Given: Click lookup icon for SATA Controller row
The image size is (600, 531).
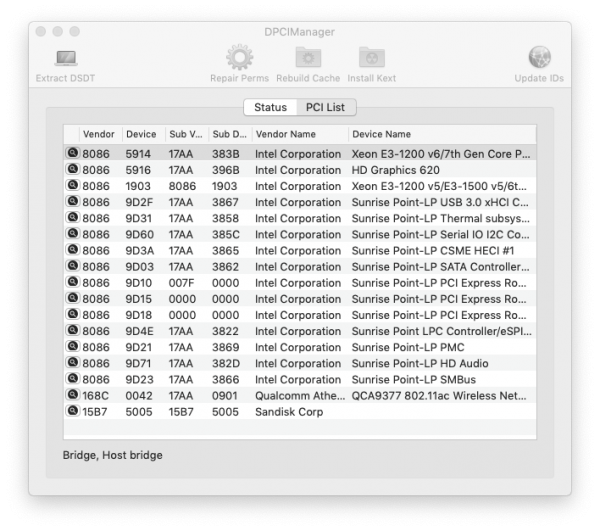Looking at the screenshot, I should point(72,266).
